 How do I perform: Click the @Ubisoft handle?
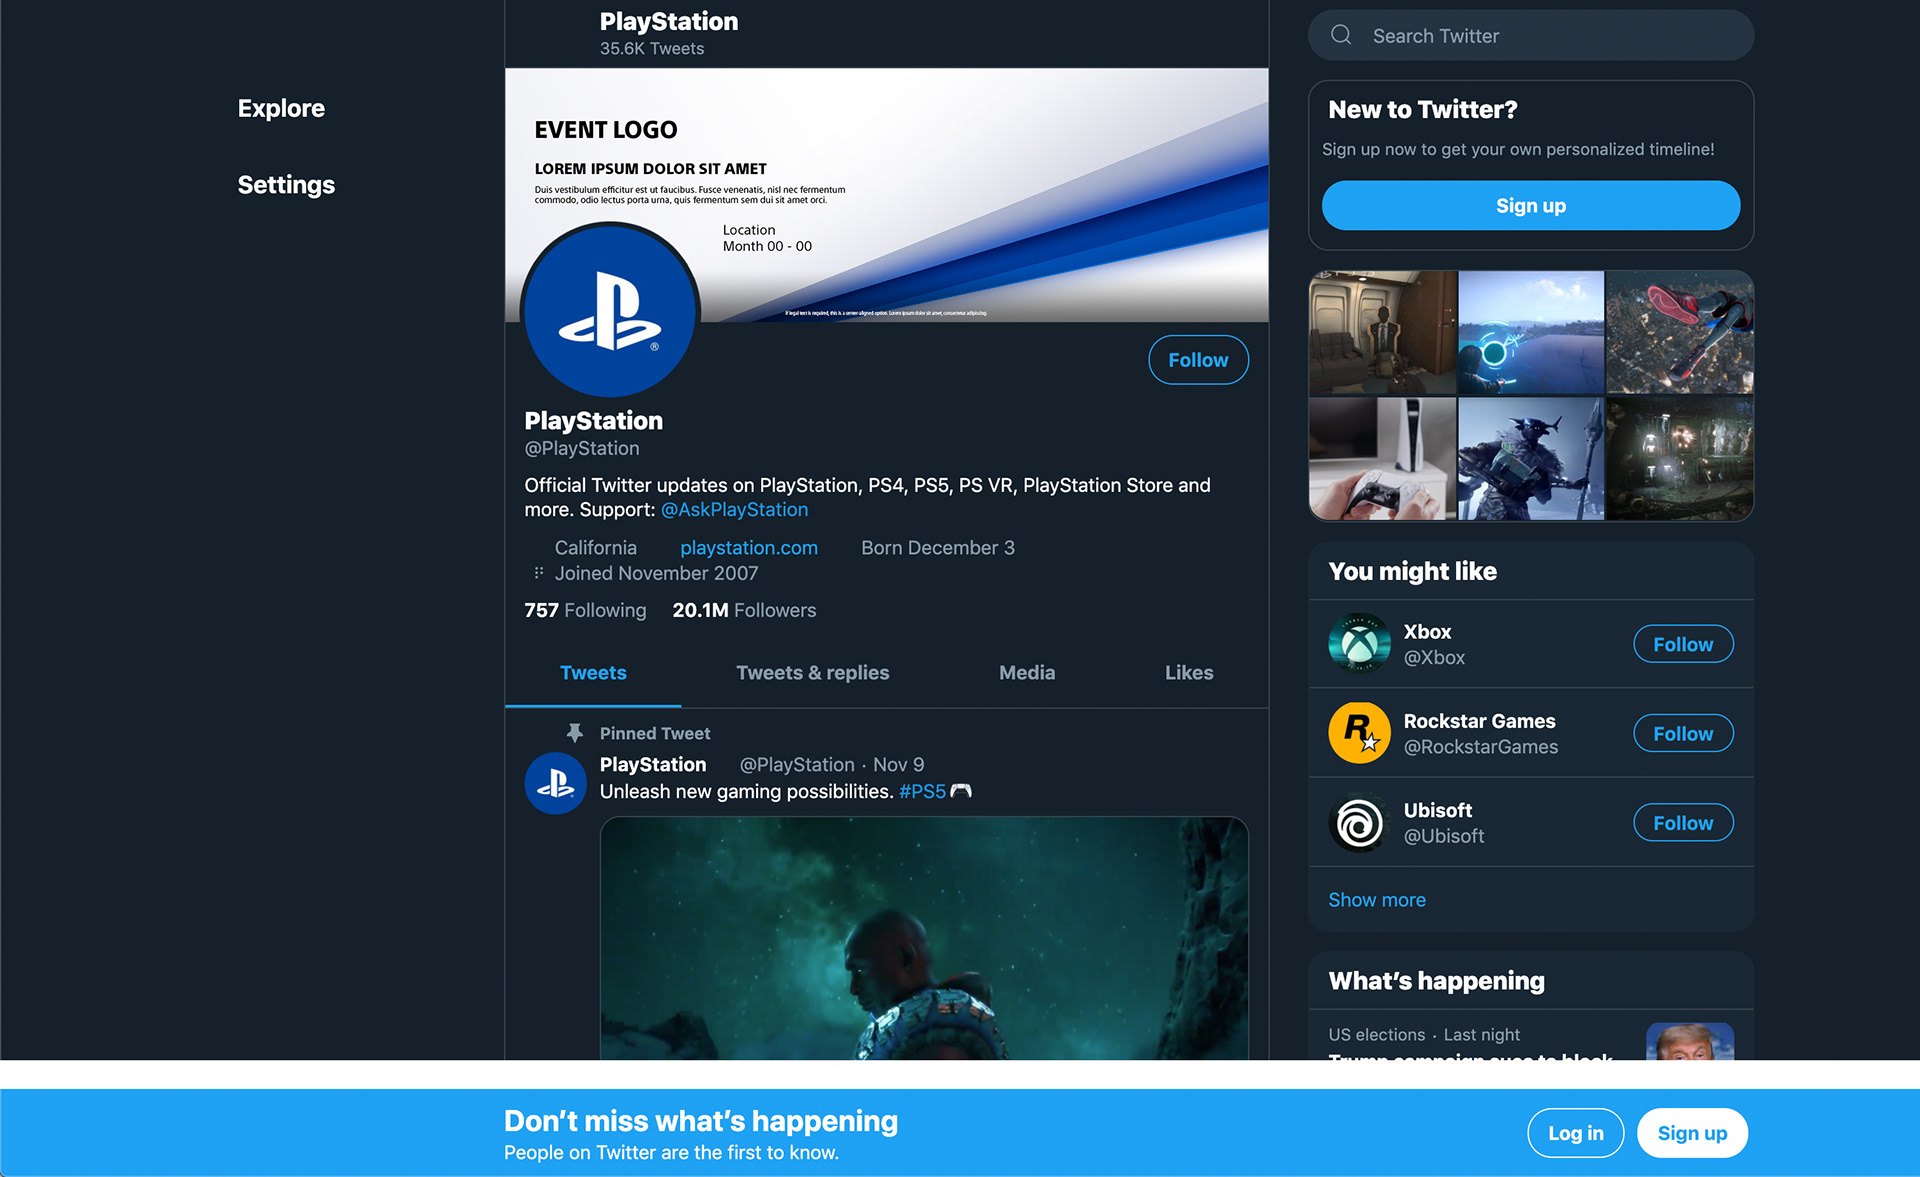click(1444, 836)
